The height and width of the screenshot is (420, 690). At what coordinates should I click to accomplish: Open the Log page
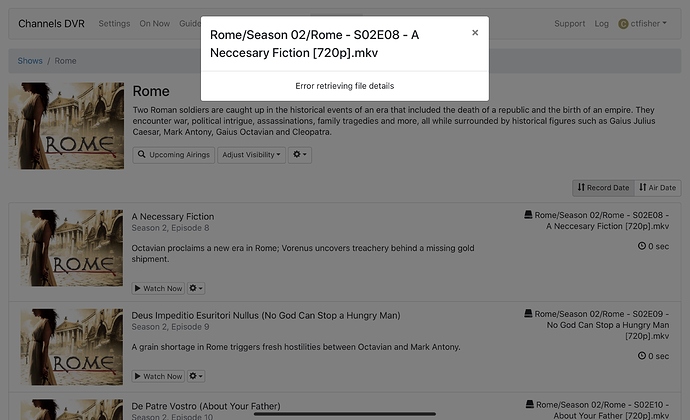click(601, 23)
